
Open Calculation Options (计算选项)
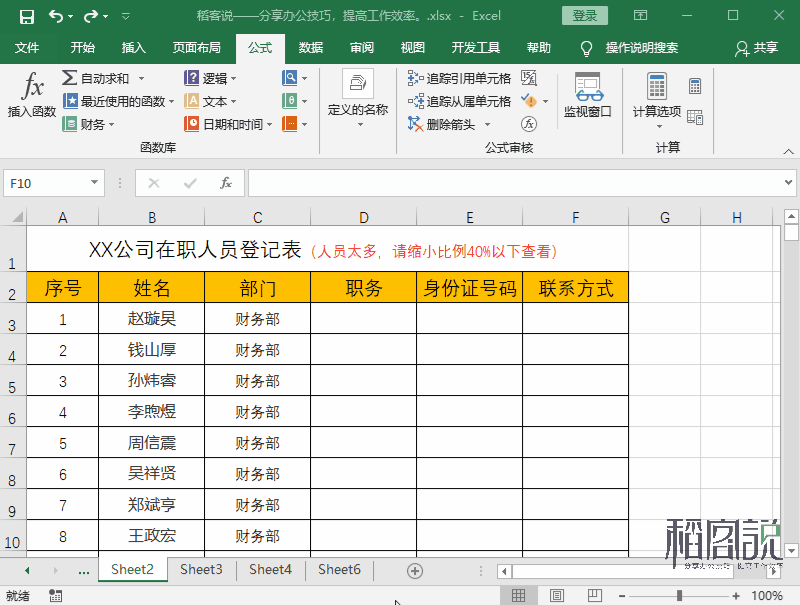point(657,100)
